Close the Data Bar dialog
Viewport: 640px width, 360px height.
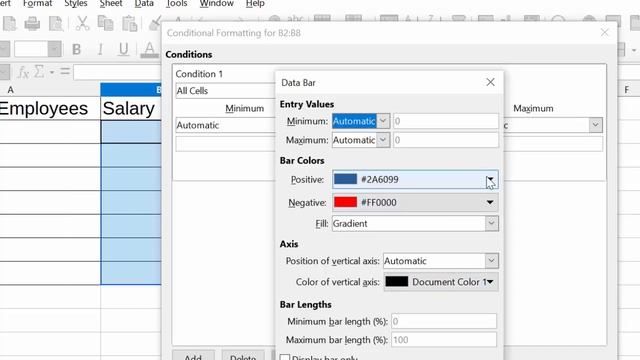pyautogui.click(x=490, y=82)
